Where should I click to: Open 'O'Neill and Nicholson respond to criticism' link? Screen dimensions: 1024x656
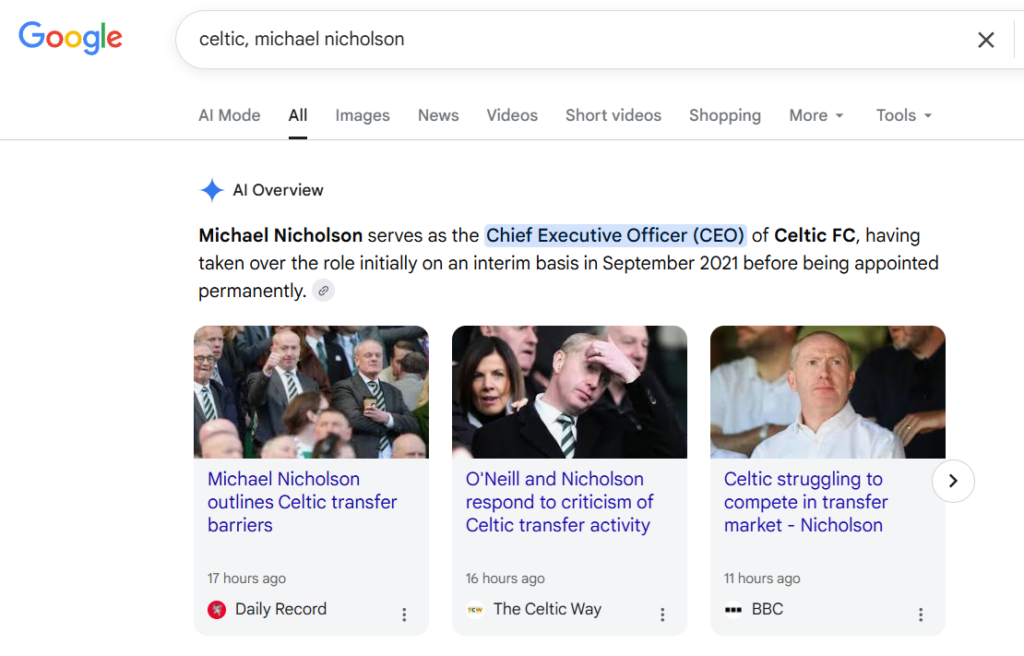tap(559, 502)
